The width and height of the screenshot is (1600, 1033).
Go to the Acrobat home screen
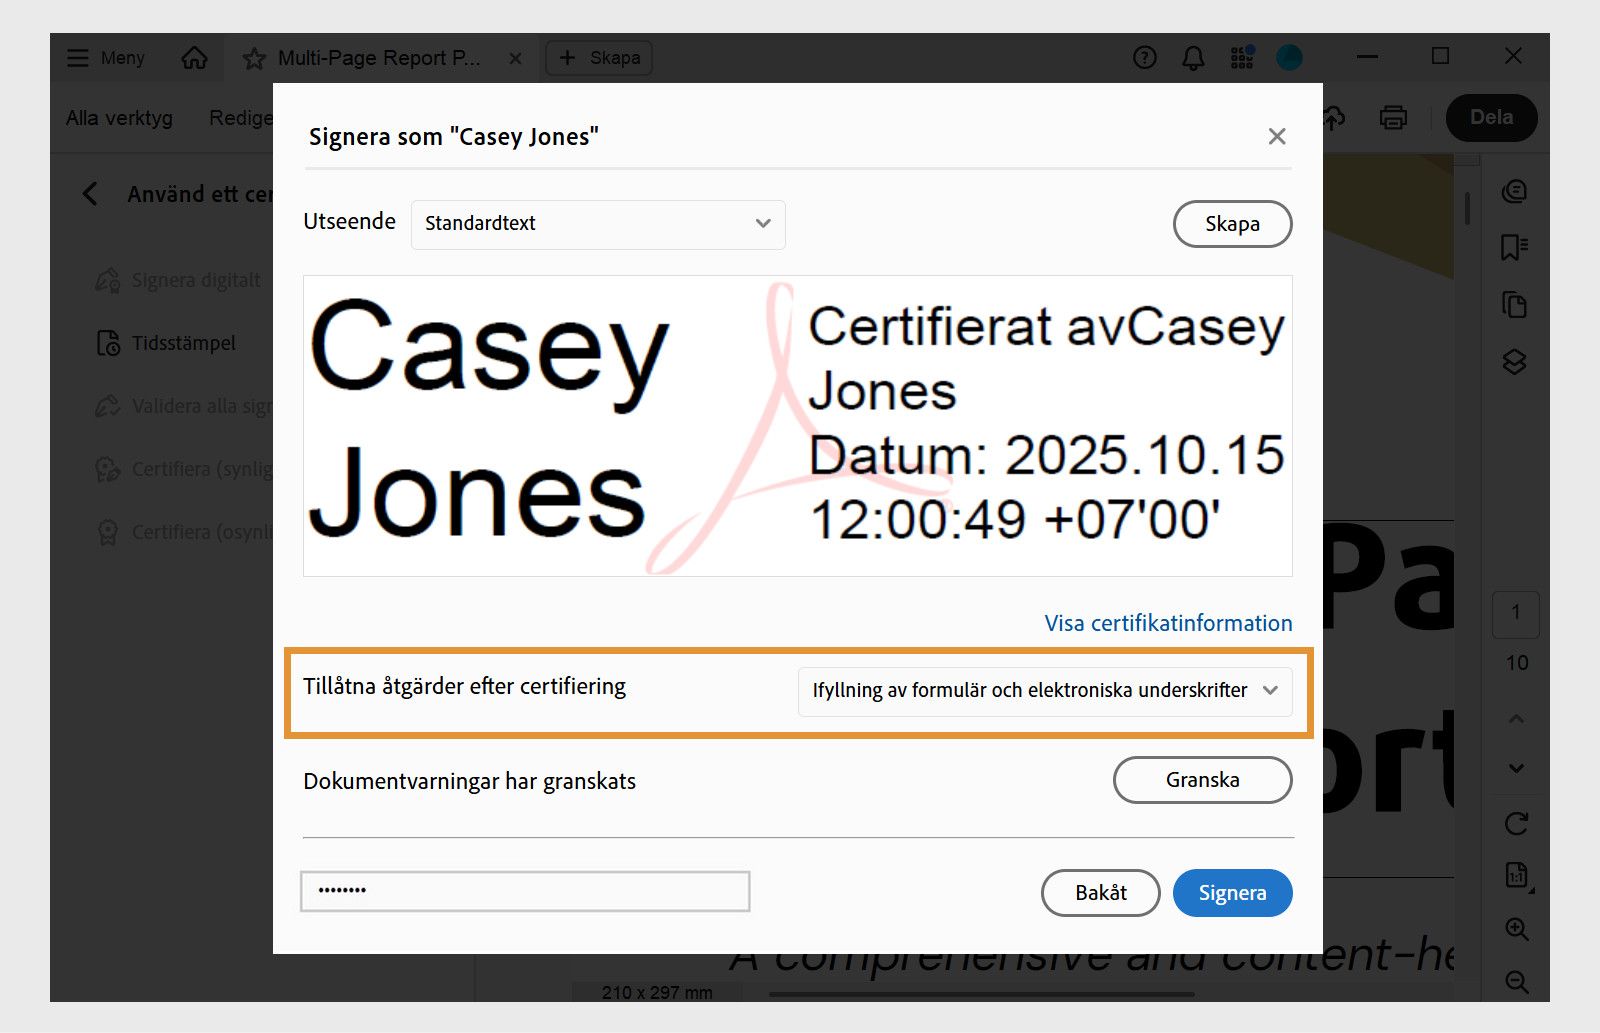coord(195,58)
